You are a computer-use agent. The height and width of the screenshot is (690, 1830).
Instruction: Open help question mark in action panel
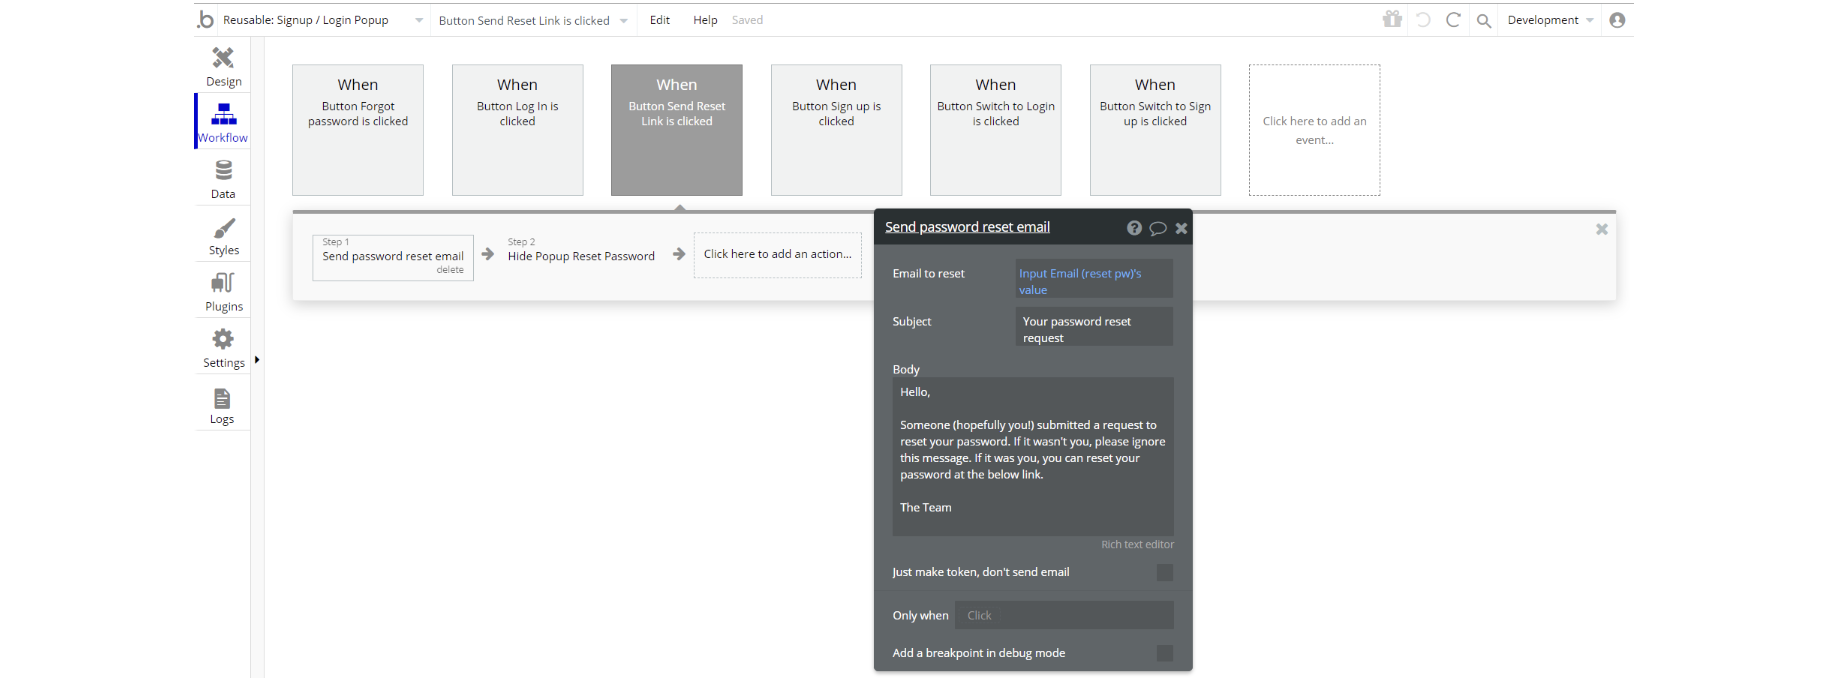pyautogui.click(x=1134, y=228)
